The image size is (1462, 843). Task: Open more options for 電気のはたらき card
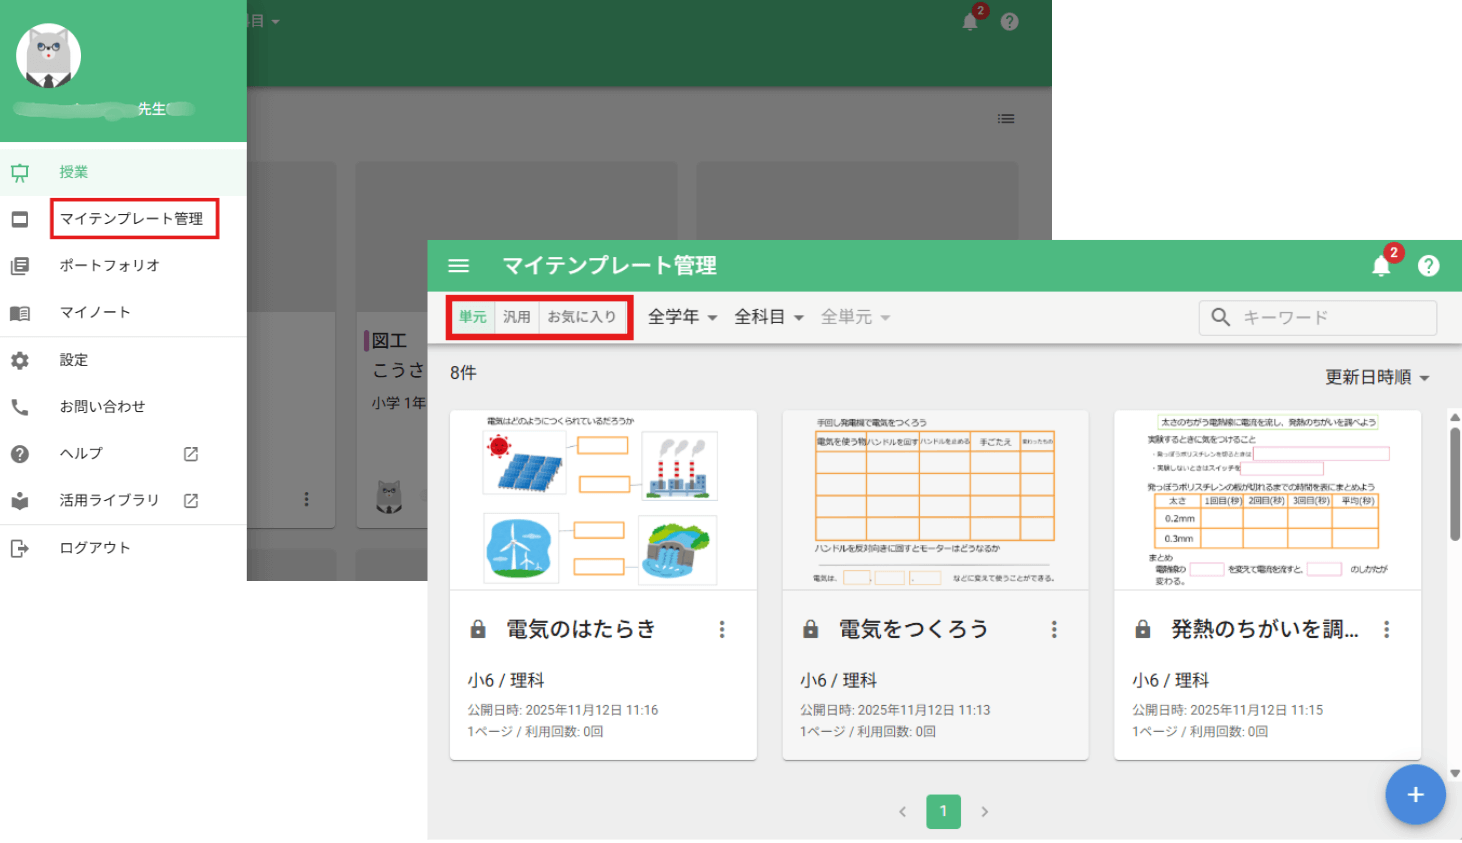722,629
